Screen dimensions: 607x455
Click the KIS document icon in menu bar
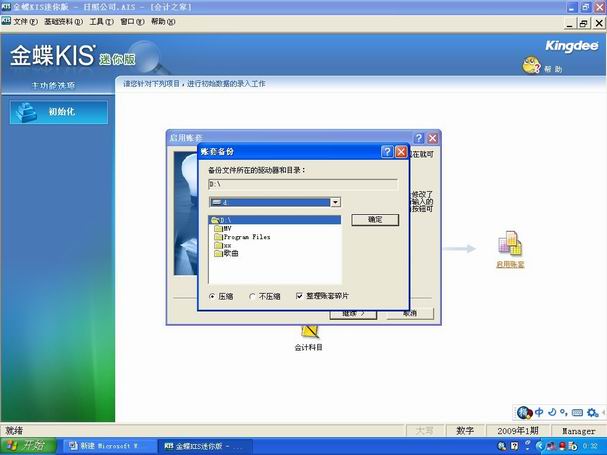pyautogui.click(x=6, y=21)
